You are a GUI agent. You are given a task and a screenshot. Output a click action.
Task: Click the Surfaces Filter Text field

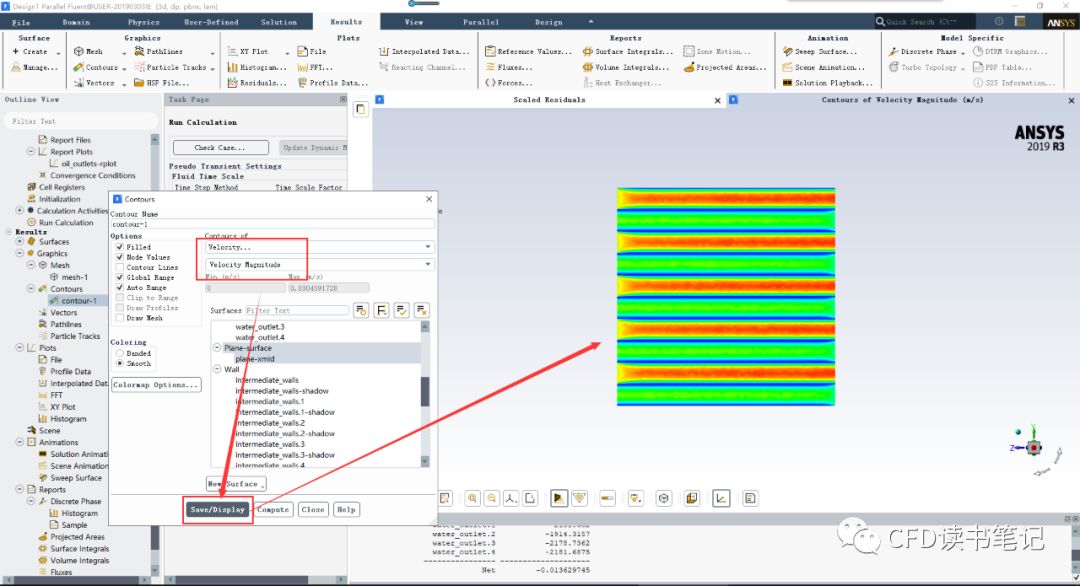pos(297,311)
